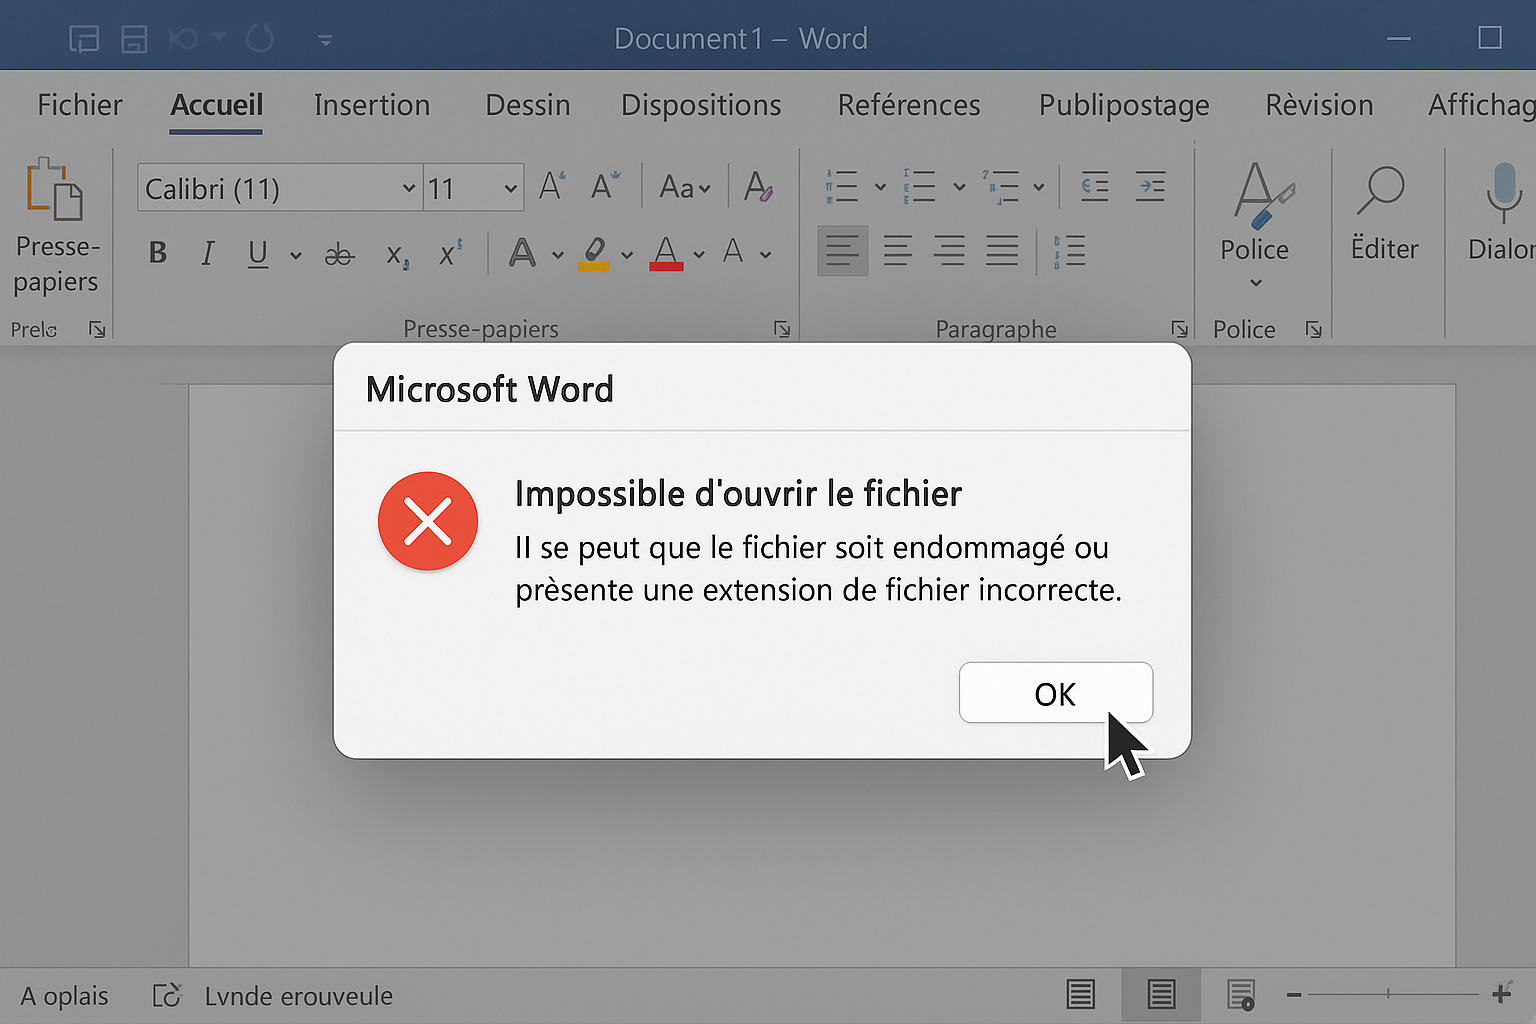Click the undo icon in title bar
The width and height of the screenshot is (1536, 1024).
pyautogui.click(x=184, y=39)
